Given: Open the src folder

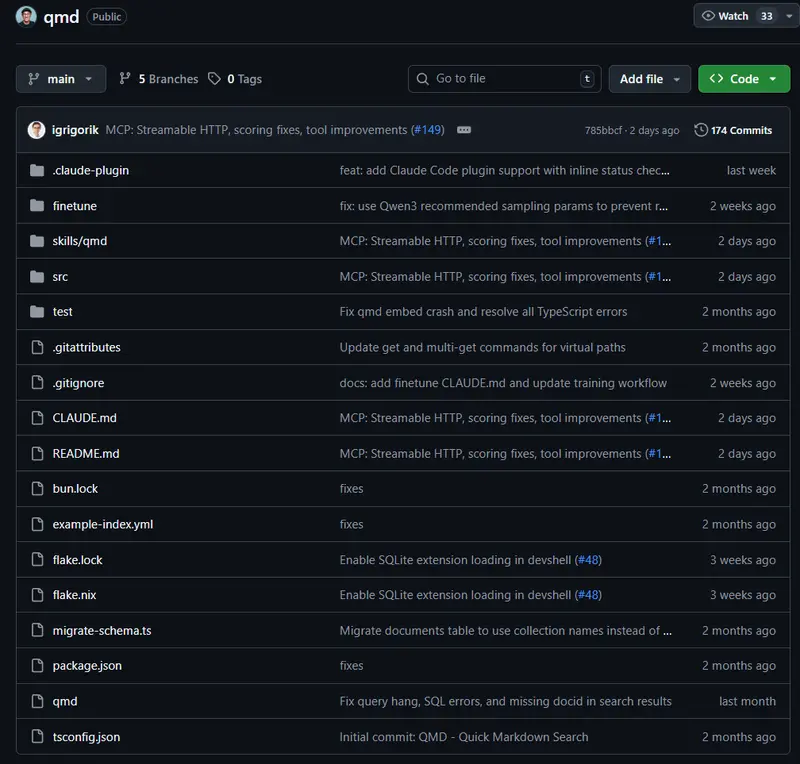Looking at the screenshot, I should [x=61, y=277].
